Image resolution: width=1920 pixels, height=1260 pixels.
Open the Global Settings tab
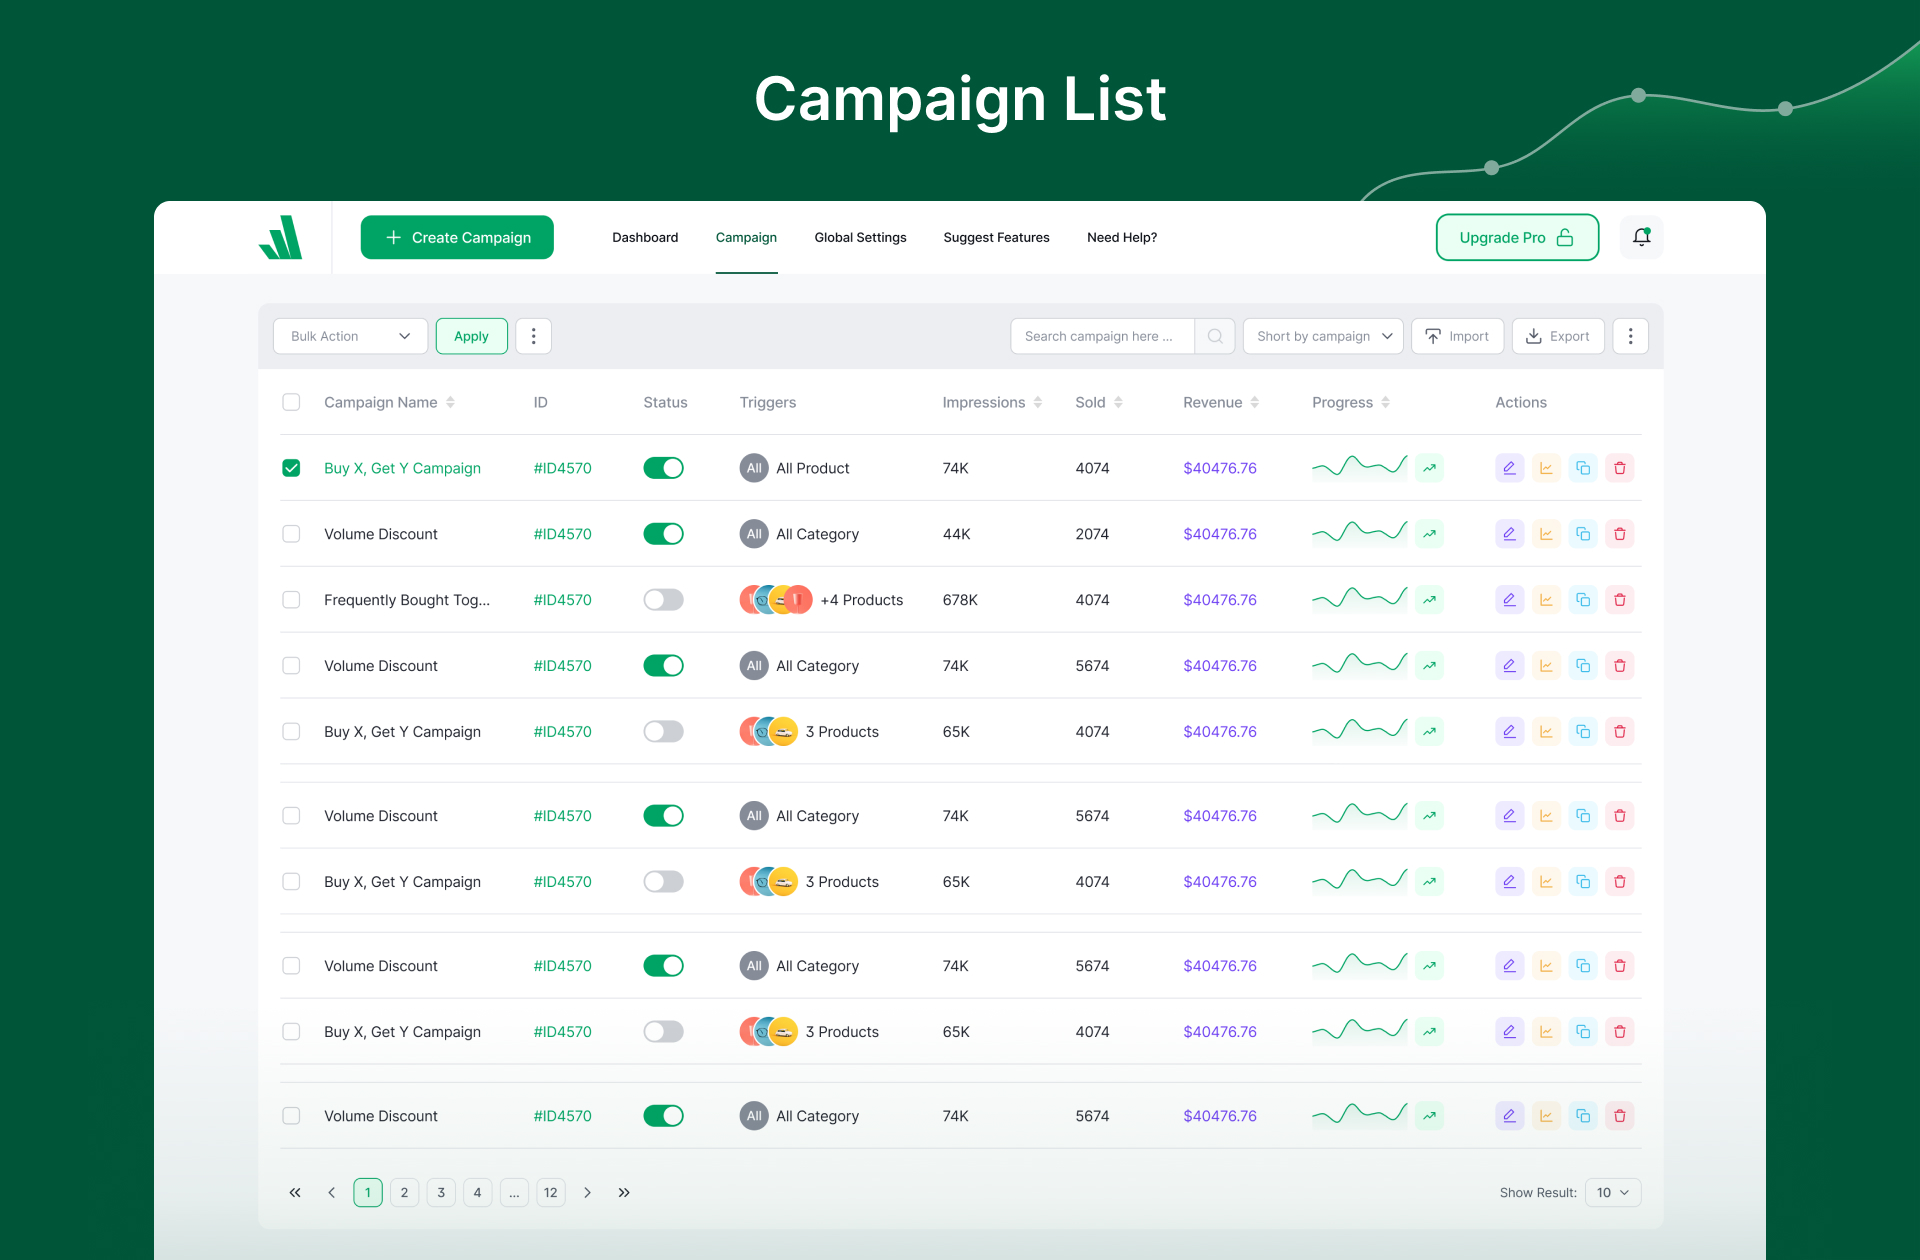coord(860,237)
